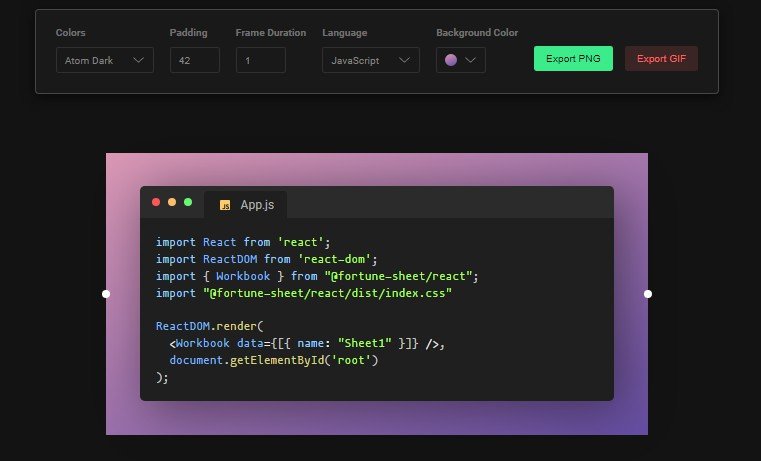This screenshot has height=461, width=761.
Task: Click the closing ");" code line
Action: coord(162,377)
